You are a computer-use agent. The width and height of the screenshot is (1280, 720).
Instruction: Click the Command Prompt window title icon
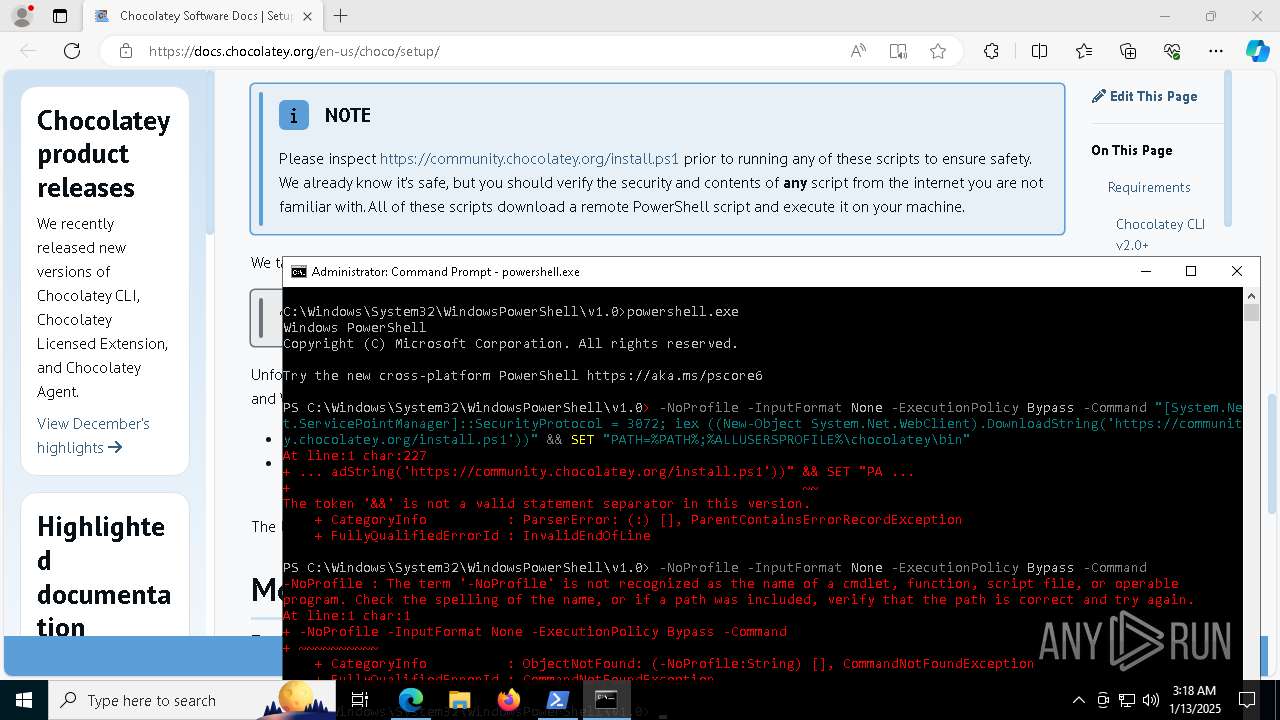(x=298, y=271)
